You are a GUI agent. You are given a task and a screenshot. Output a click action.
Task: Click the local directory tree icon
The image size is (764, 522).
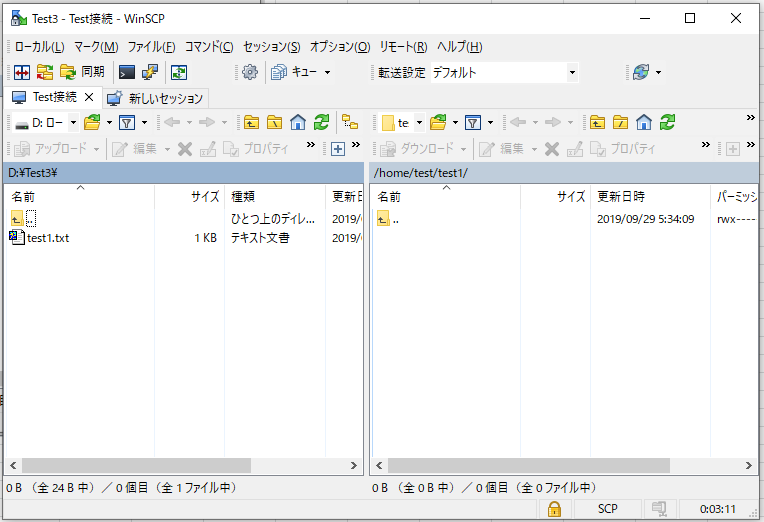tap(350, 122)
